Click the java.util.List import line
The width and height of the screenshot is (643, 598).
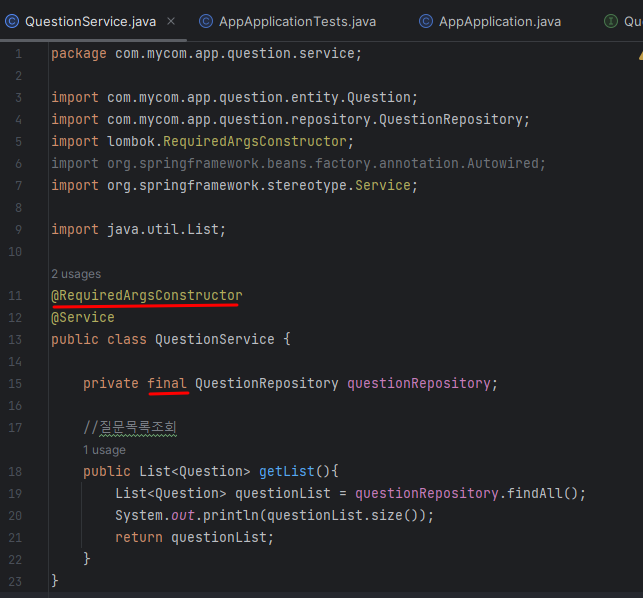tap(138, 229)
